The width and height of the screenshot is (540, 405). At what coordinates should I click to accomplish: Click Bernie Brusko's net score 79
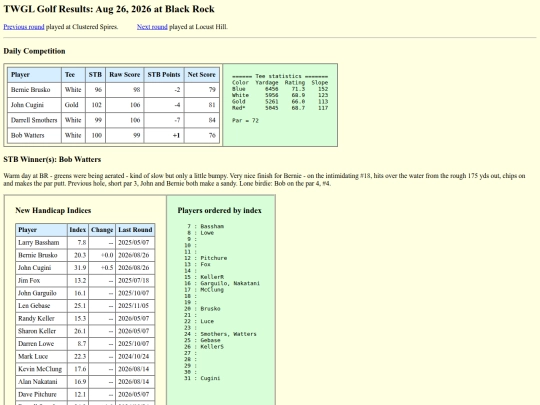click(201, 90)
